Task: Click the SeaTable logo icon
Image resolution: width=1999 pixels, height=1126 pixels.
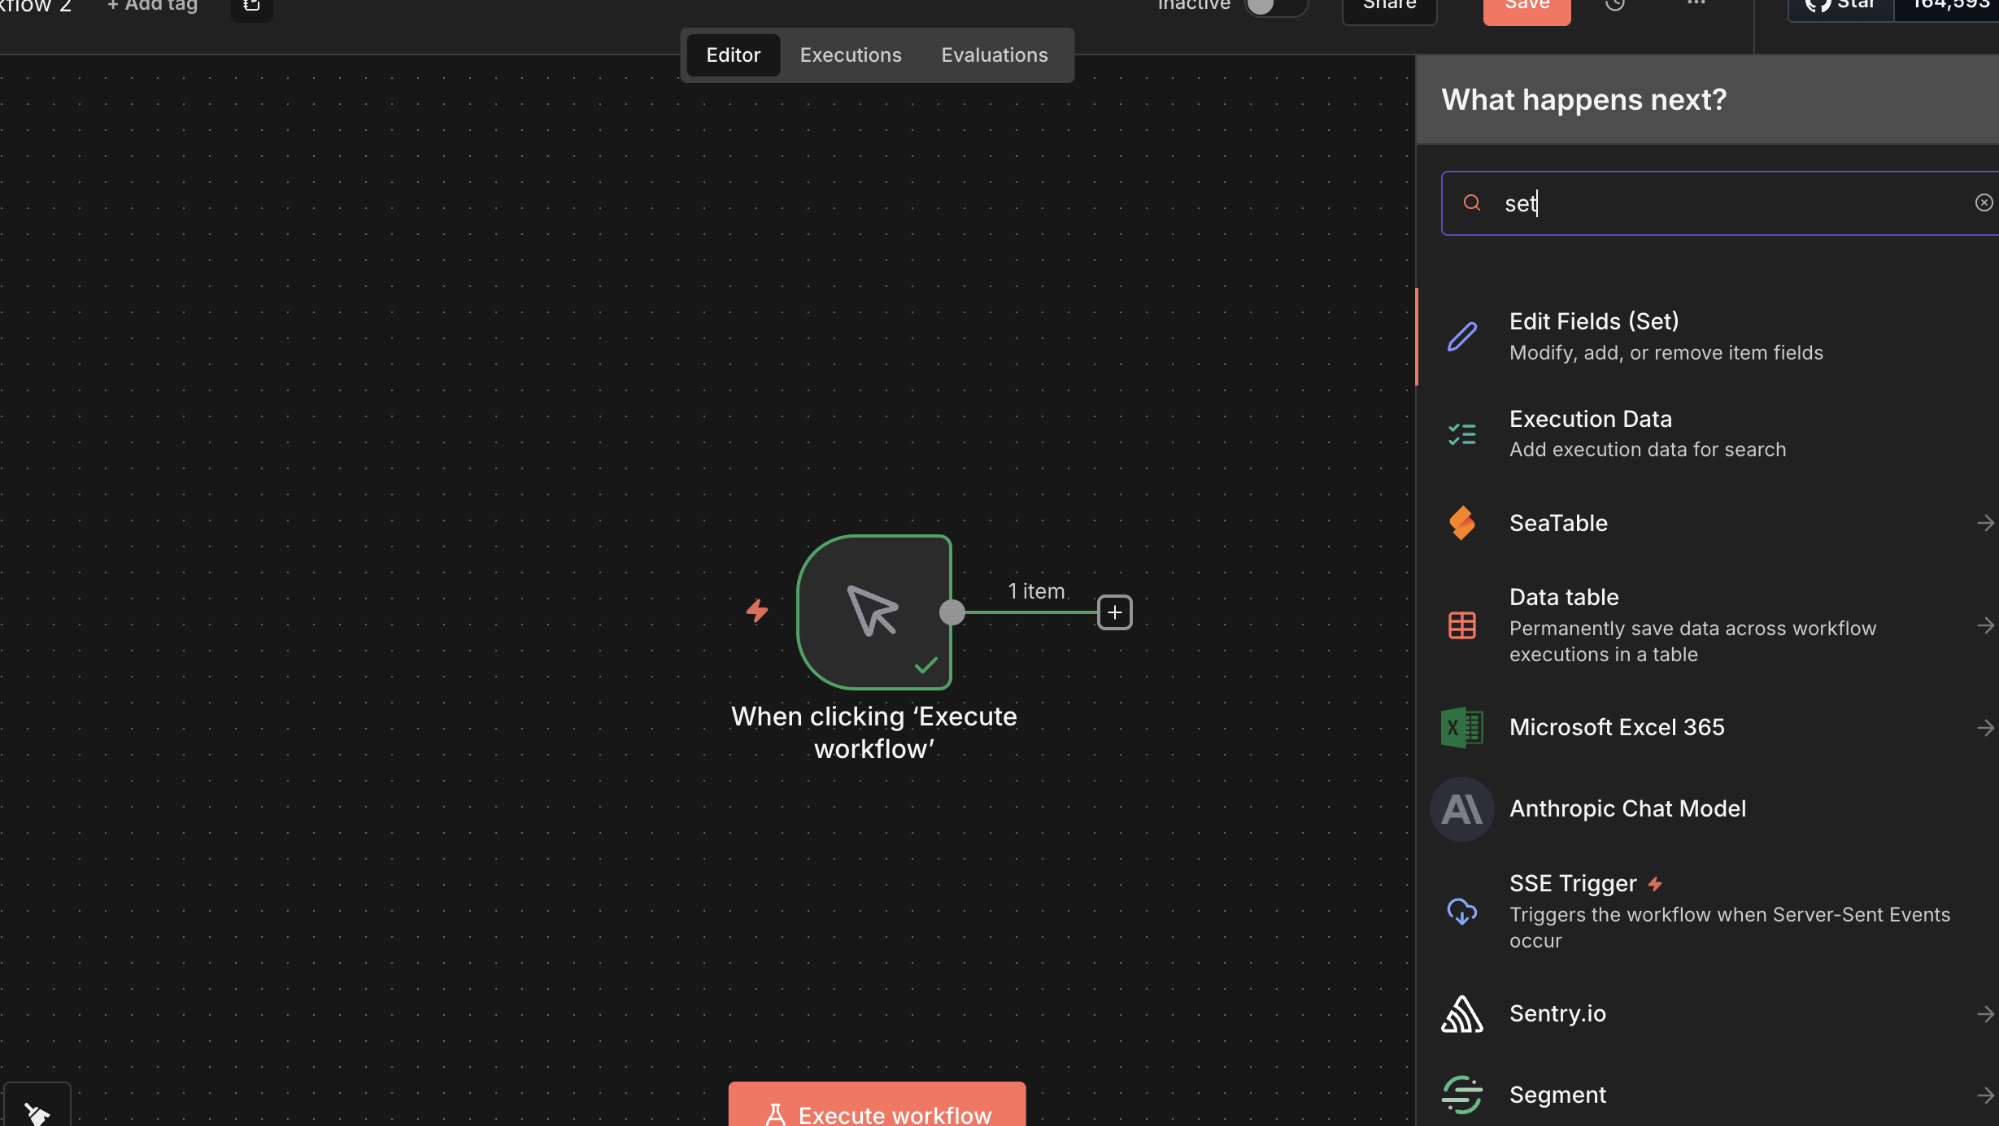Action: (1462, 523)
